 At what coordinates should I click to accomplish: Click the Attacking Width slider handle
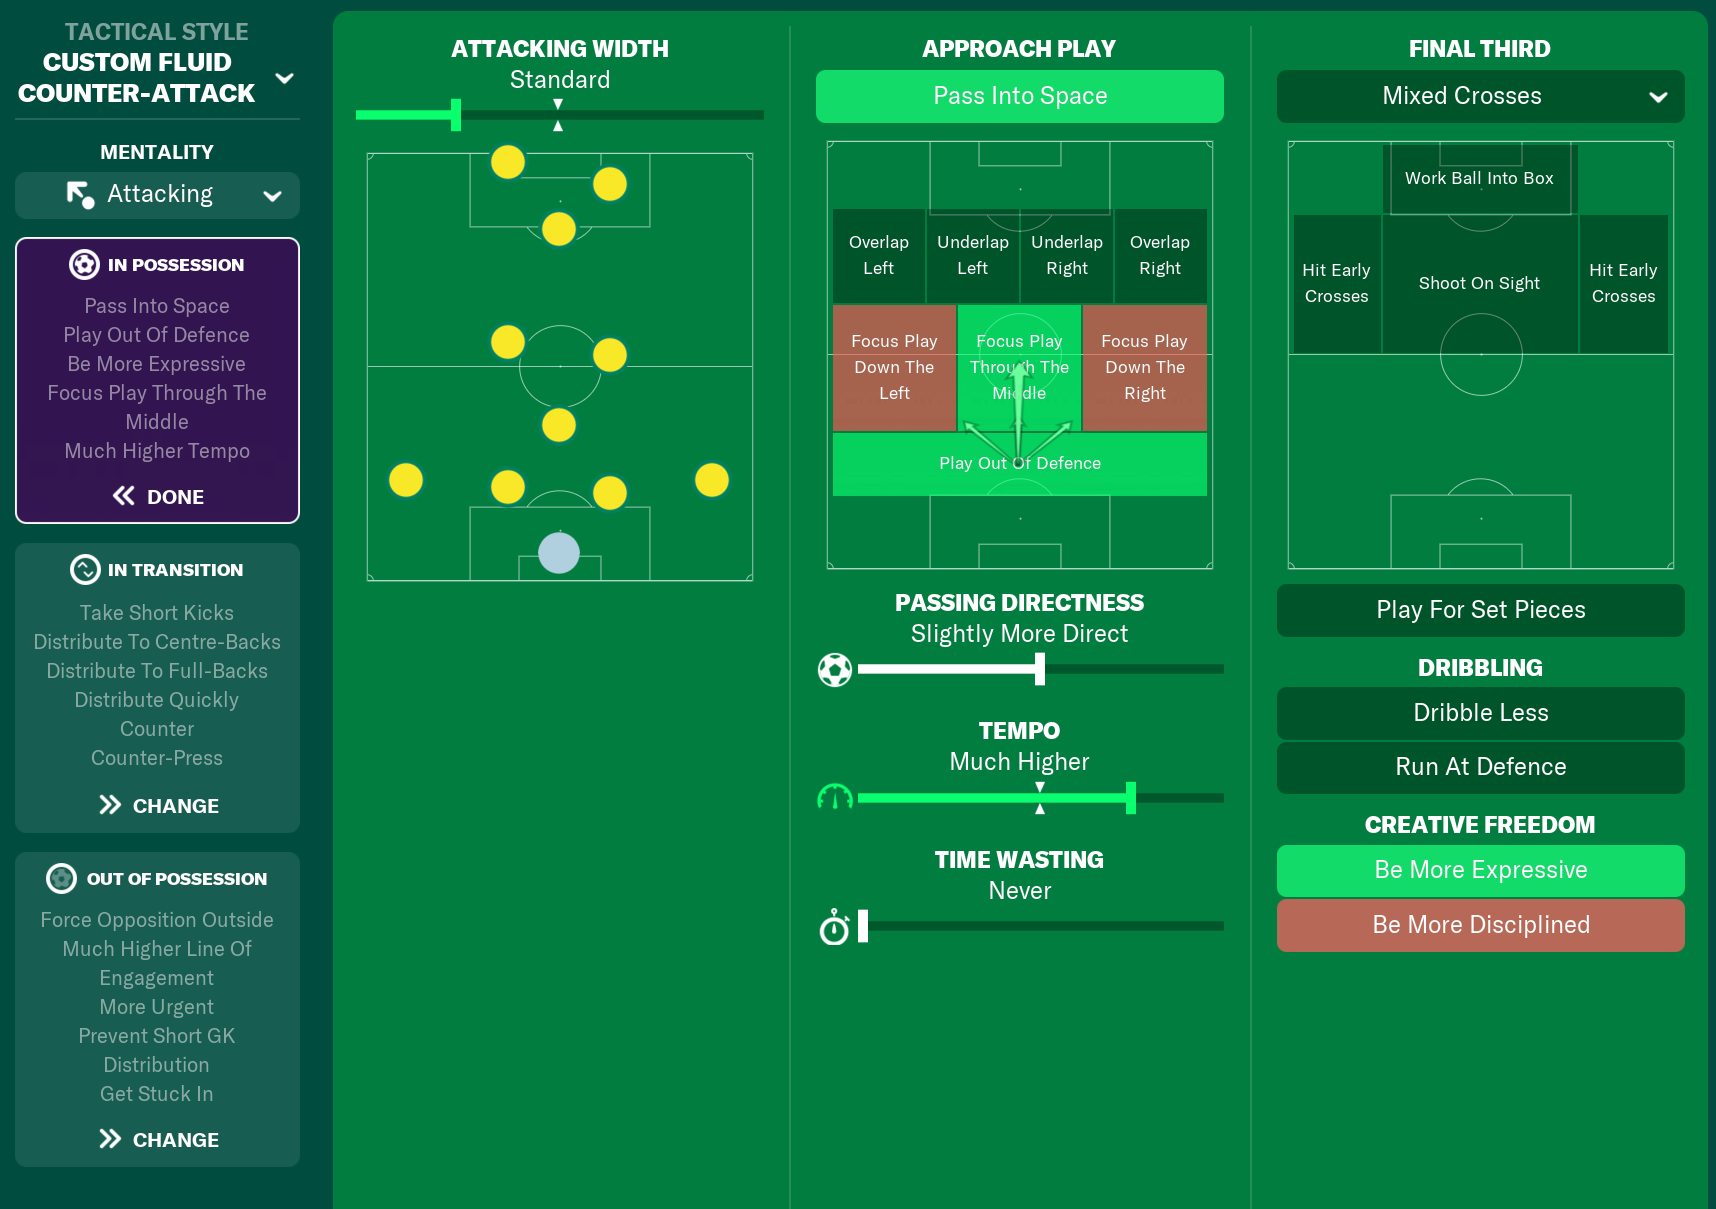point(456,115)
